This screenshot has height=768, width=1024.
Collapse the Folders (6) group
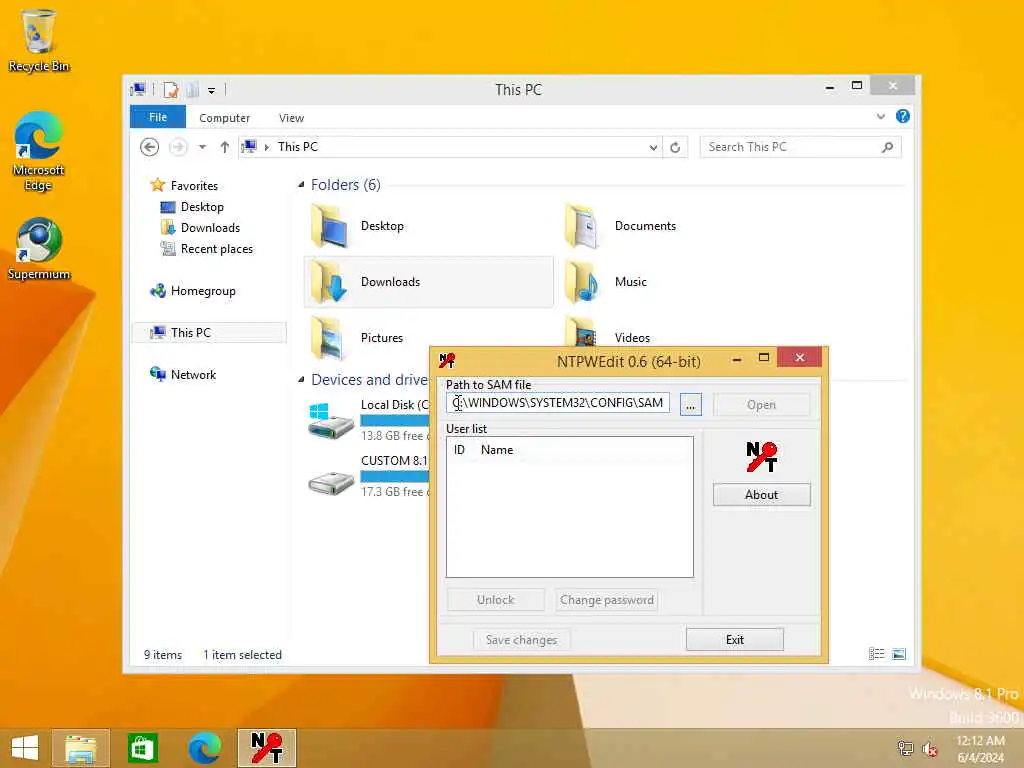click(x=301, y=185)
